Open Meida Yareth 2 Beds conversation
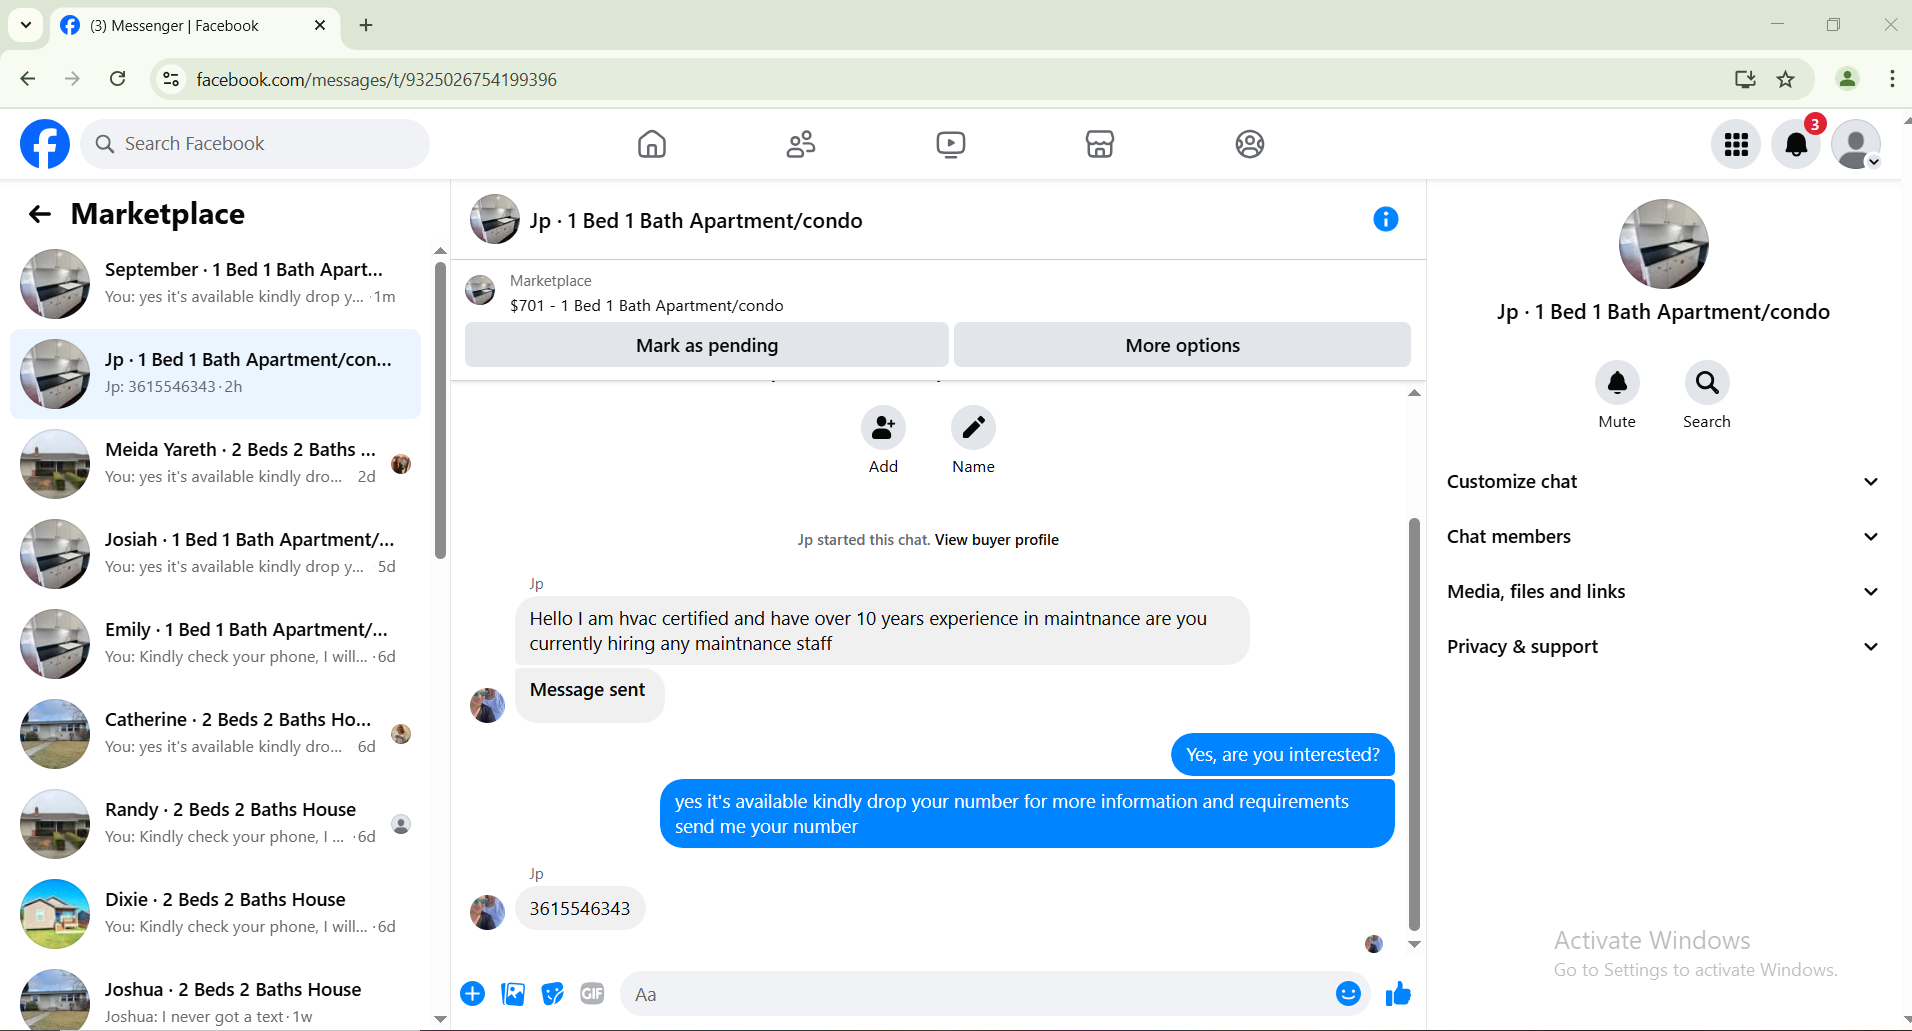The width and height of the screenshot is (1912, 1031). coord(215,464)
